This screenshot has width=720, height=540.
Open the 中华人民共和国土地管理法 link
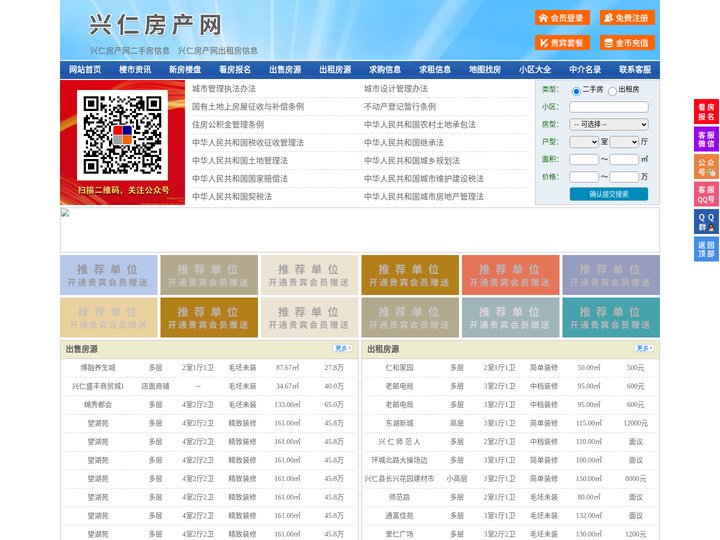pos(240,160)
